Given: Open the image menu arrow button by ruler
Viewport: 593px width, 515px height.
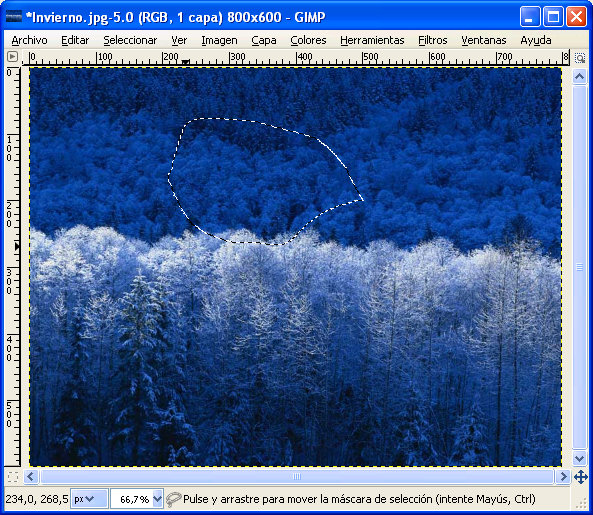Looking at the screenshot, I should [12, 57].
